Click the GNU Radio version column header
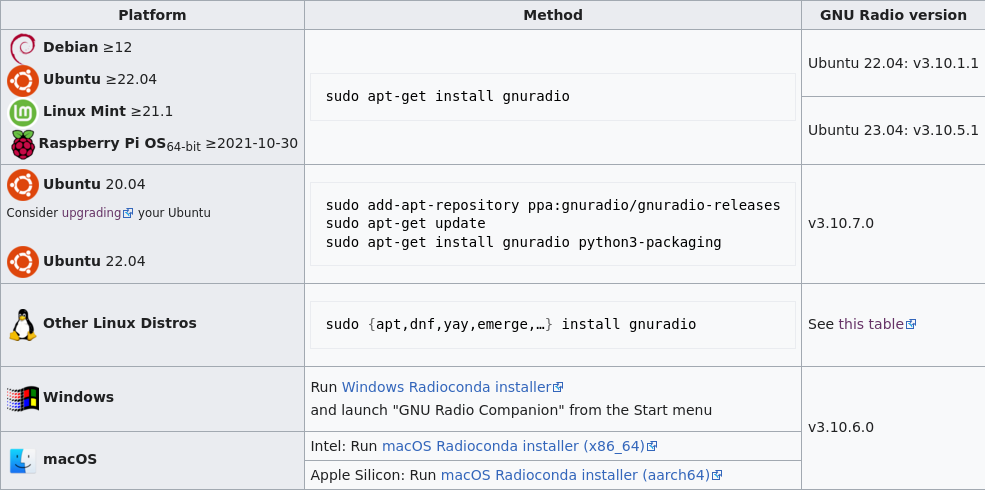Viewport: 985px width, 490px height. coord(893,15)
